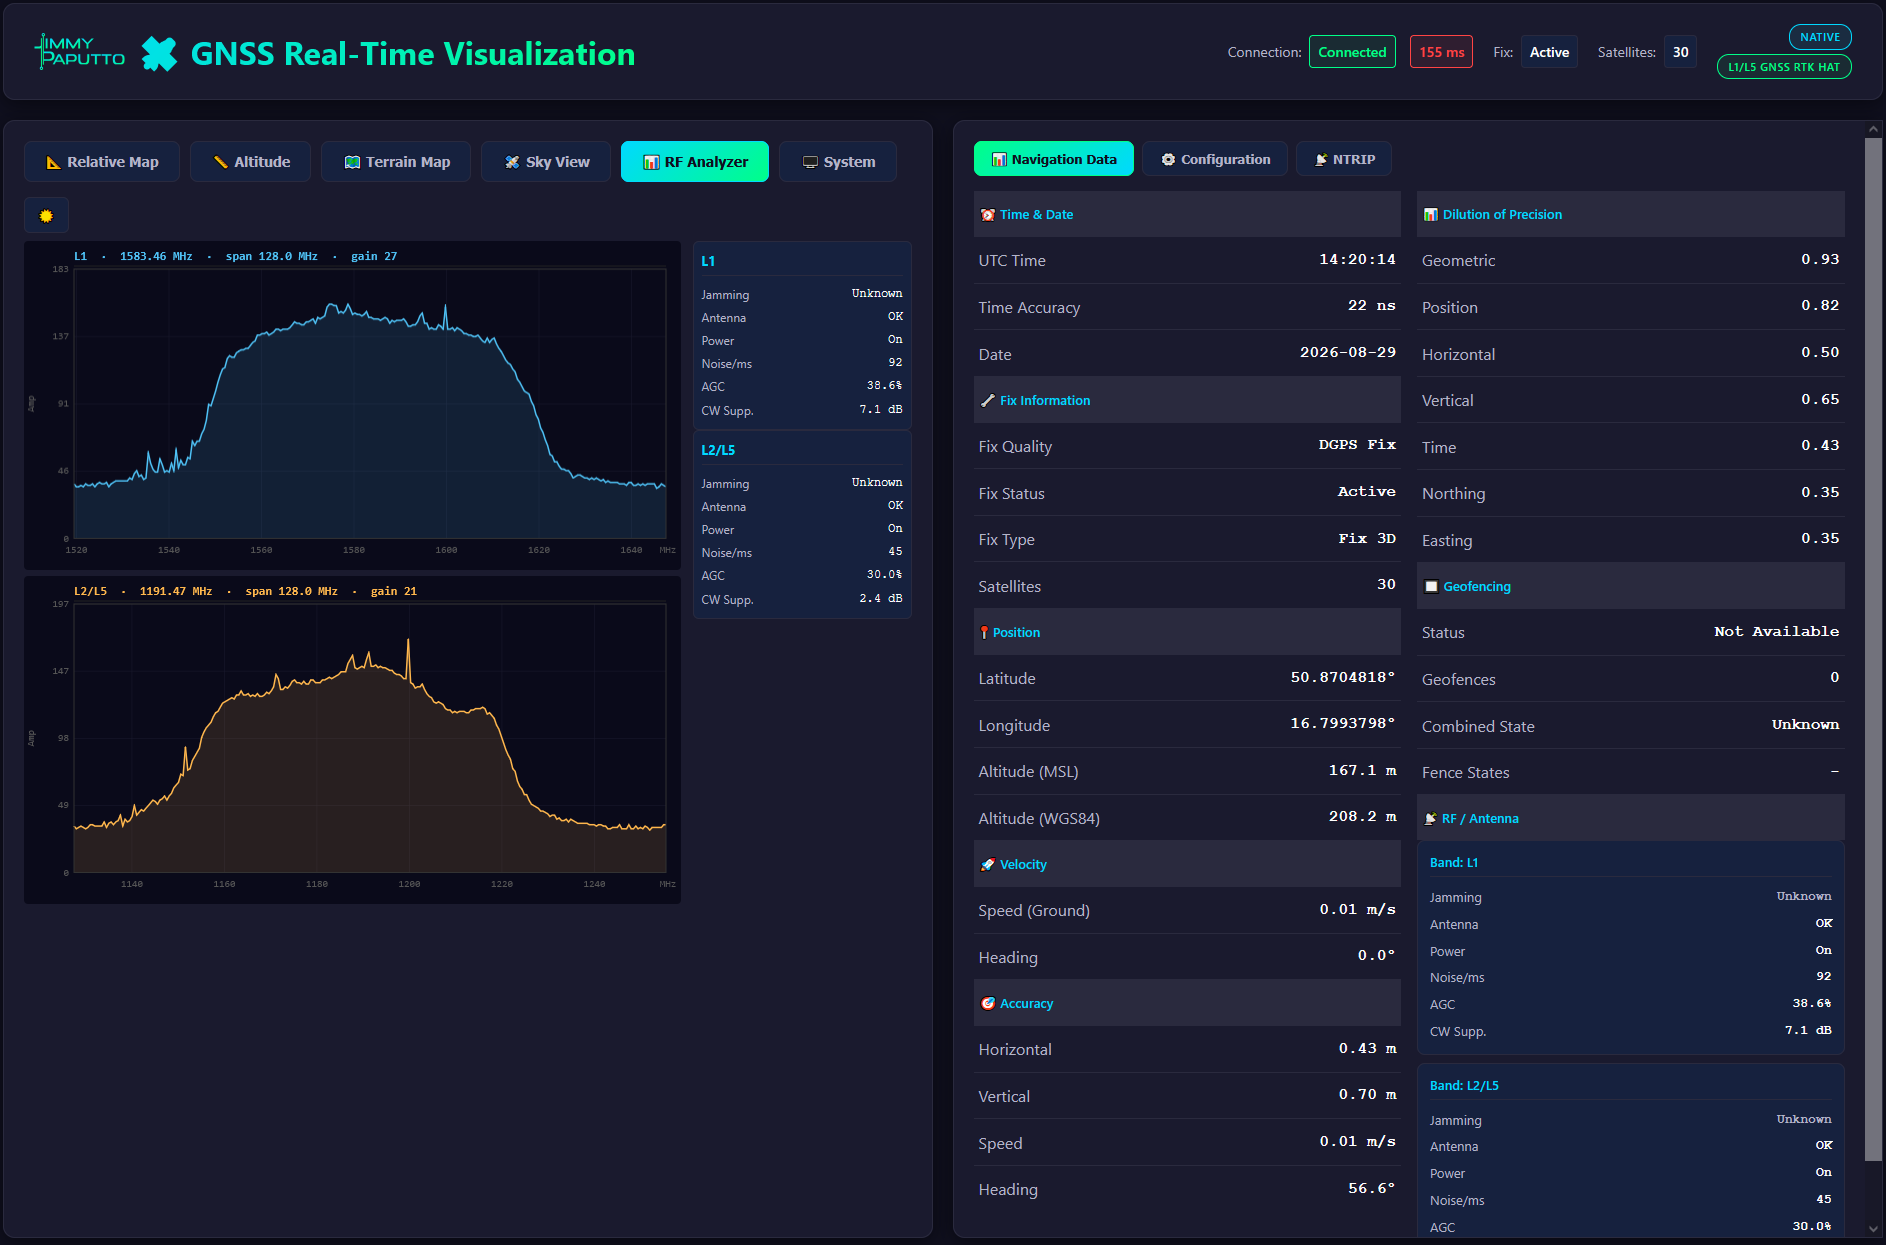Open the Configuration tab
The width and height of the screenshot is (1886, 1245).
pyautogui.click(x=1215, y=159)
